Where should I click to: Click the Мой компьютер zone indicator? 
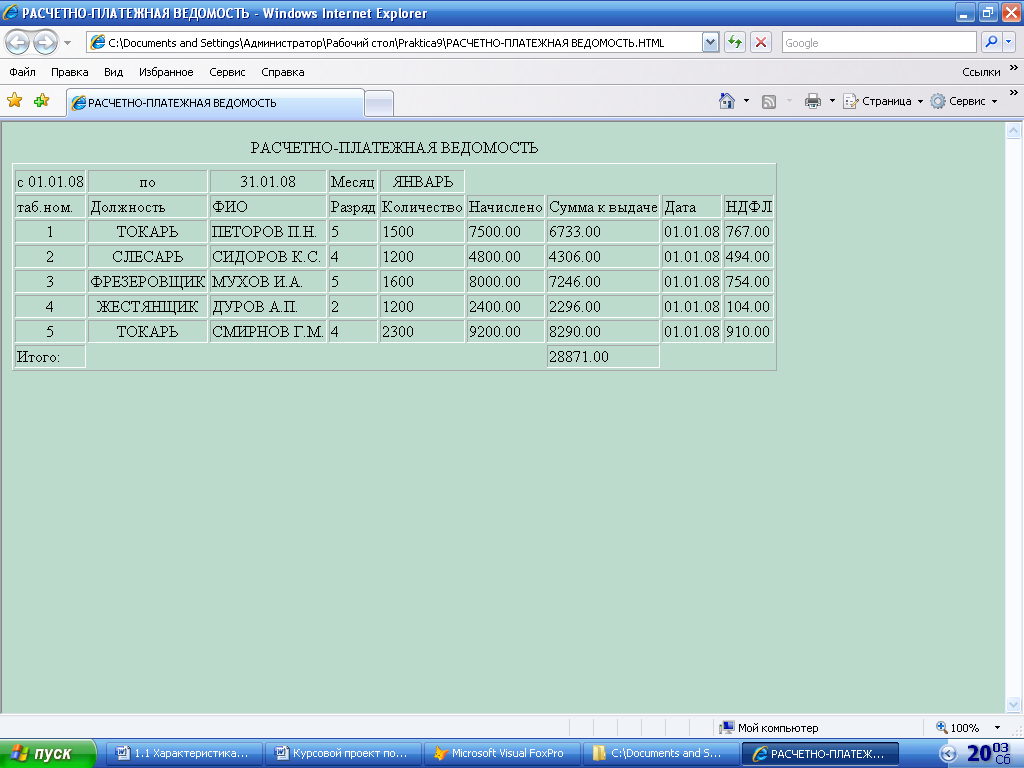point(769,728)
